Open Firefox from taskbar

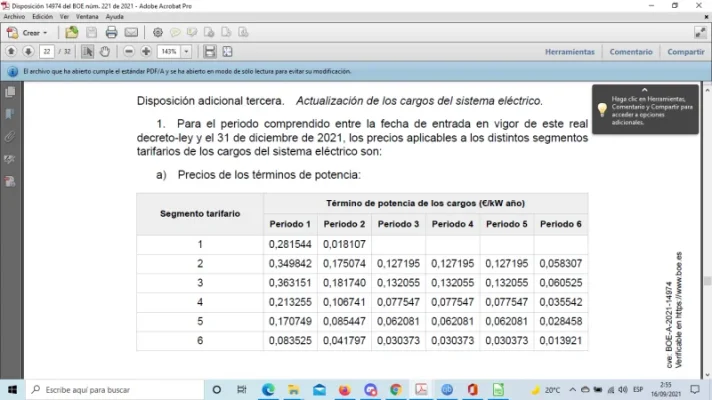pyautogui.click(x=345, y=390)
